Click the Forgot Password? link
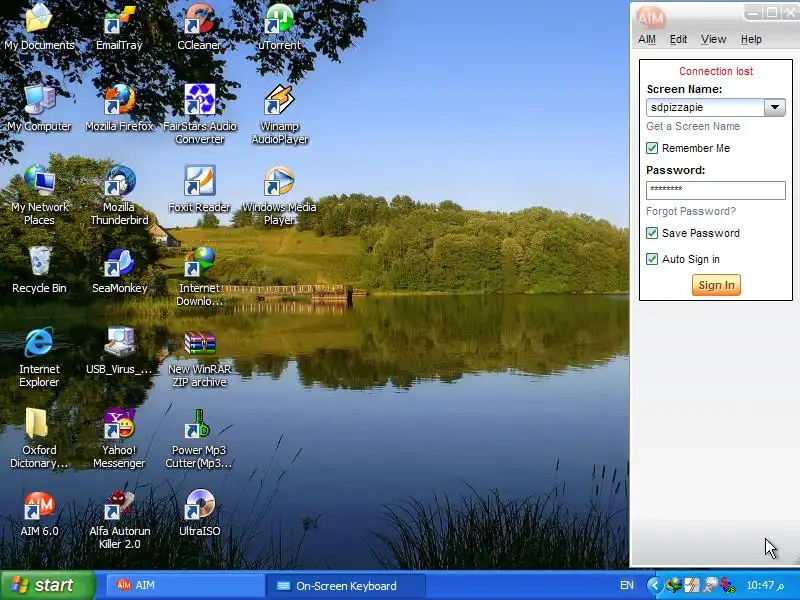This screenshot has width=800, height=600. [691, 211]
